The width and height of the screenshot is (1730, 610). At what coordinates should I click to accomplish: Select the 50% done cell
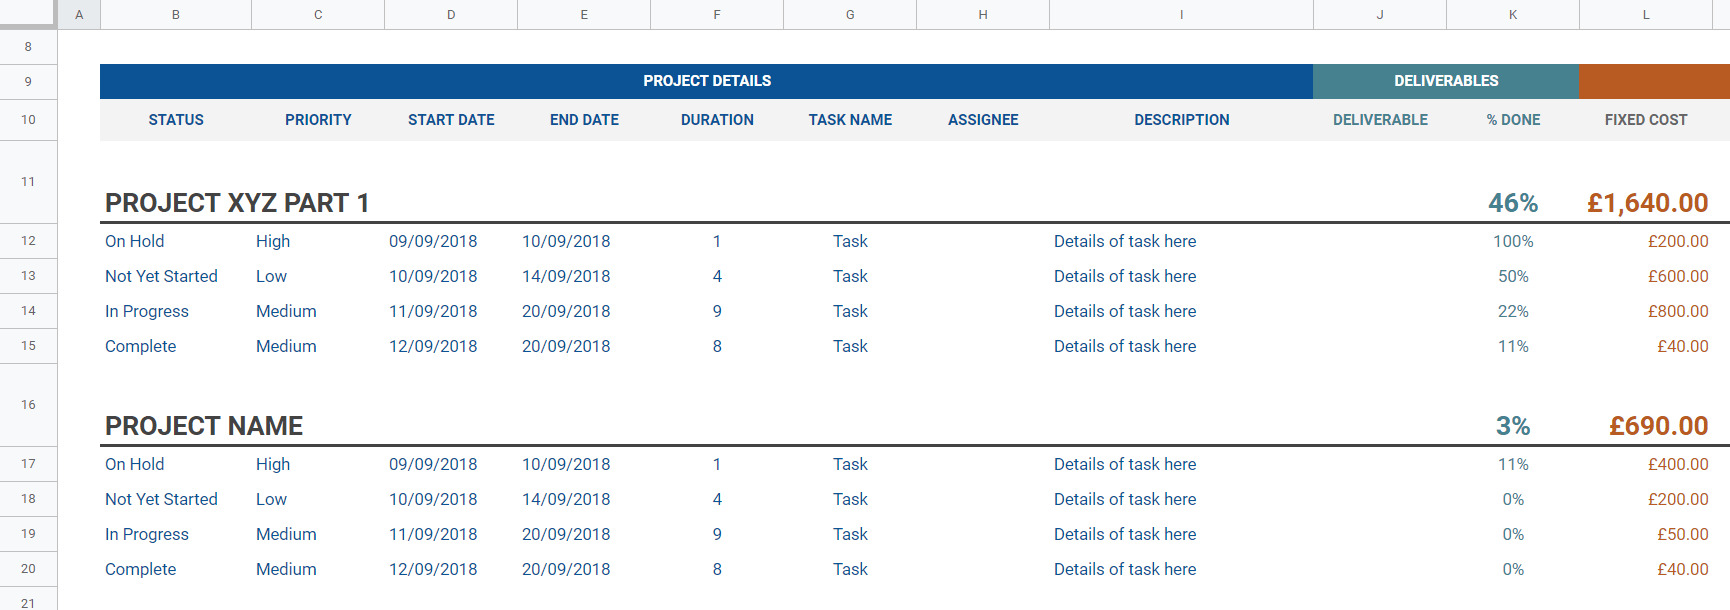click(1513, 276)
